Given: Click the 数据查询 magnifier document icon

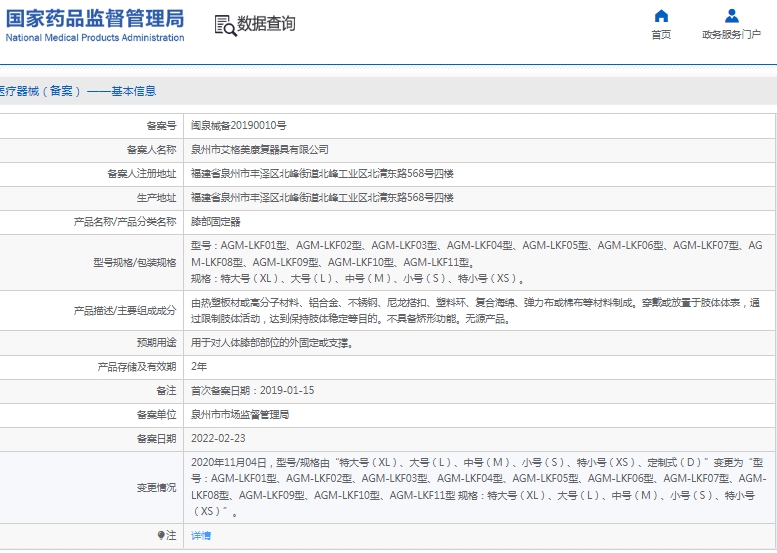Looking at the screenshot, I should 225,25.
